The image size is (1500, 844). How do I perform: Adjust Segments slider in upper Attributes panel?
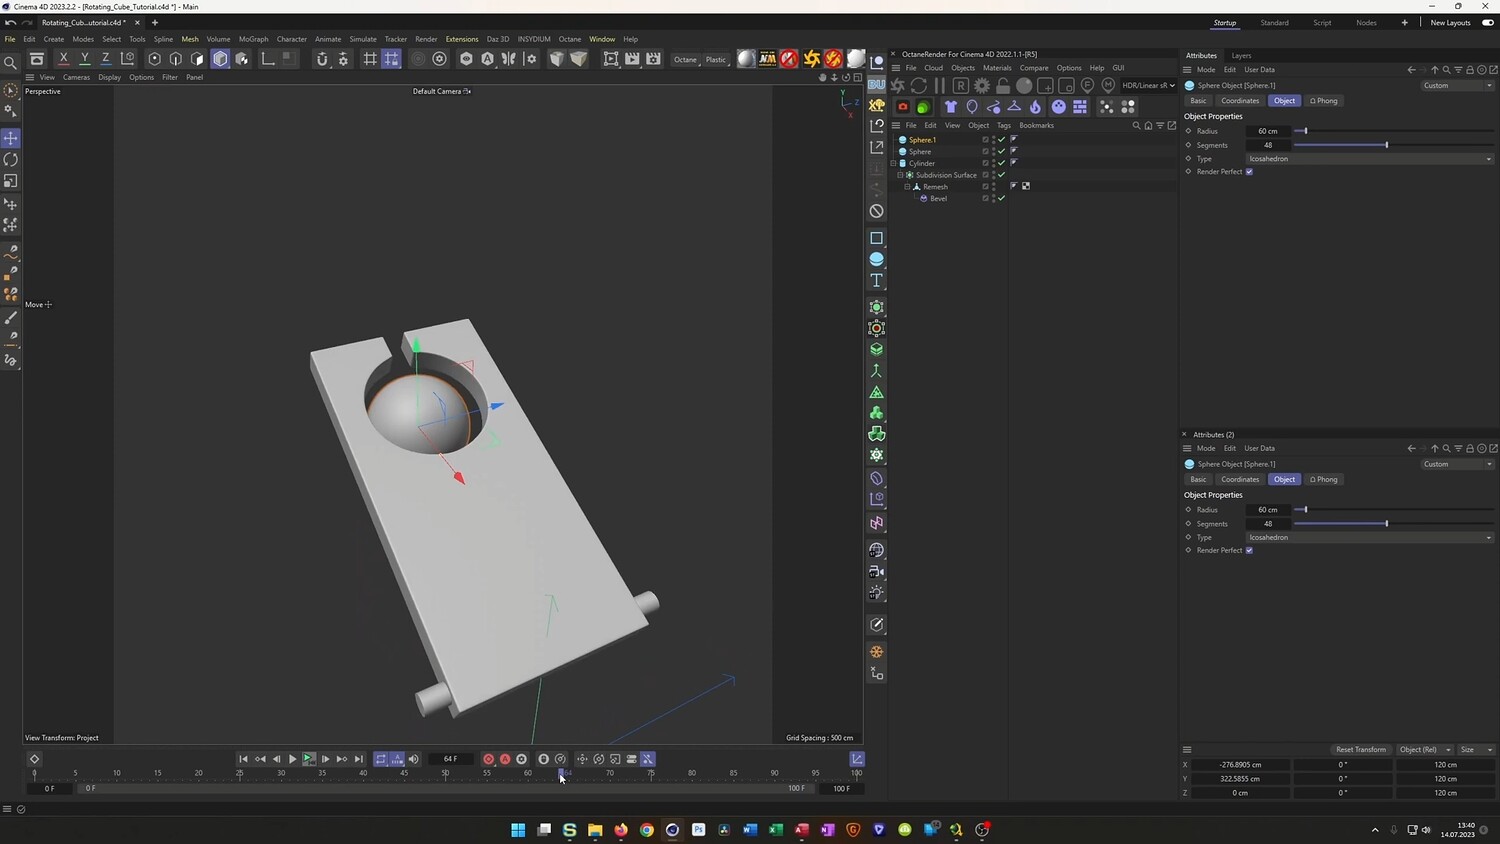[1394, 145]
